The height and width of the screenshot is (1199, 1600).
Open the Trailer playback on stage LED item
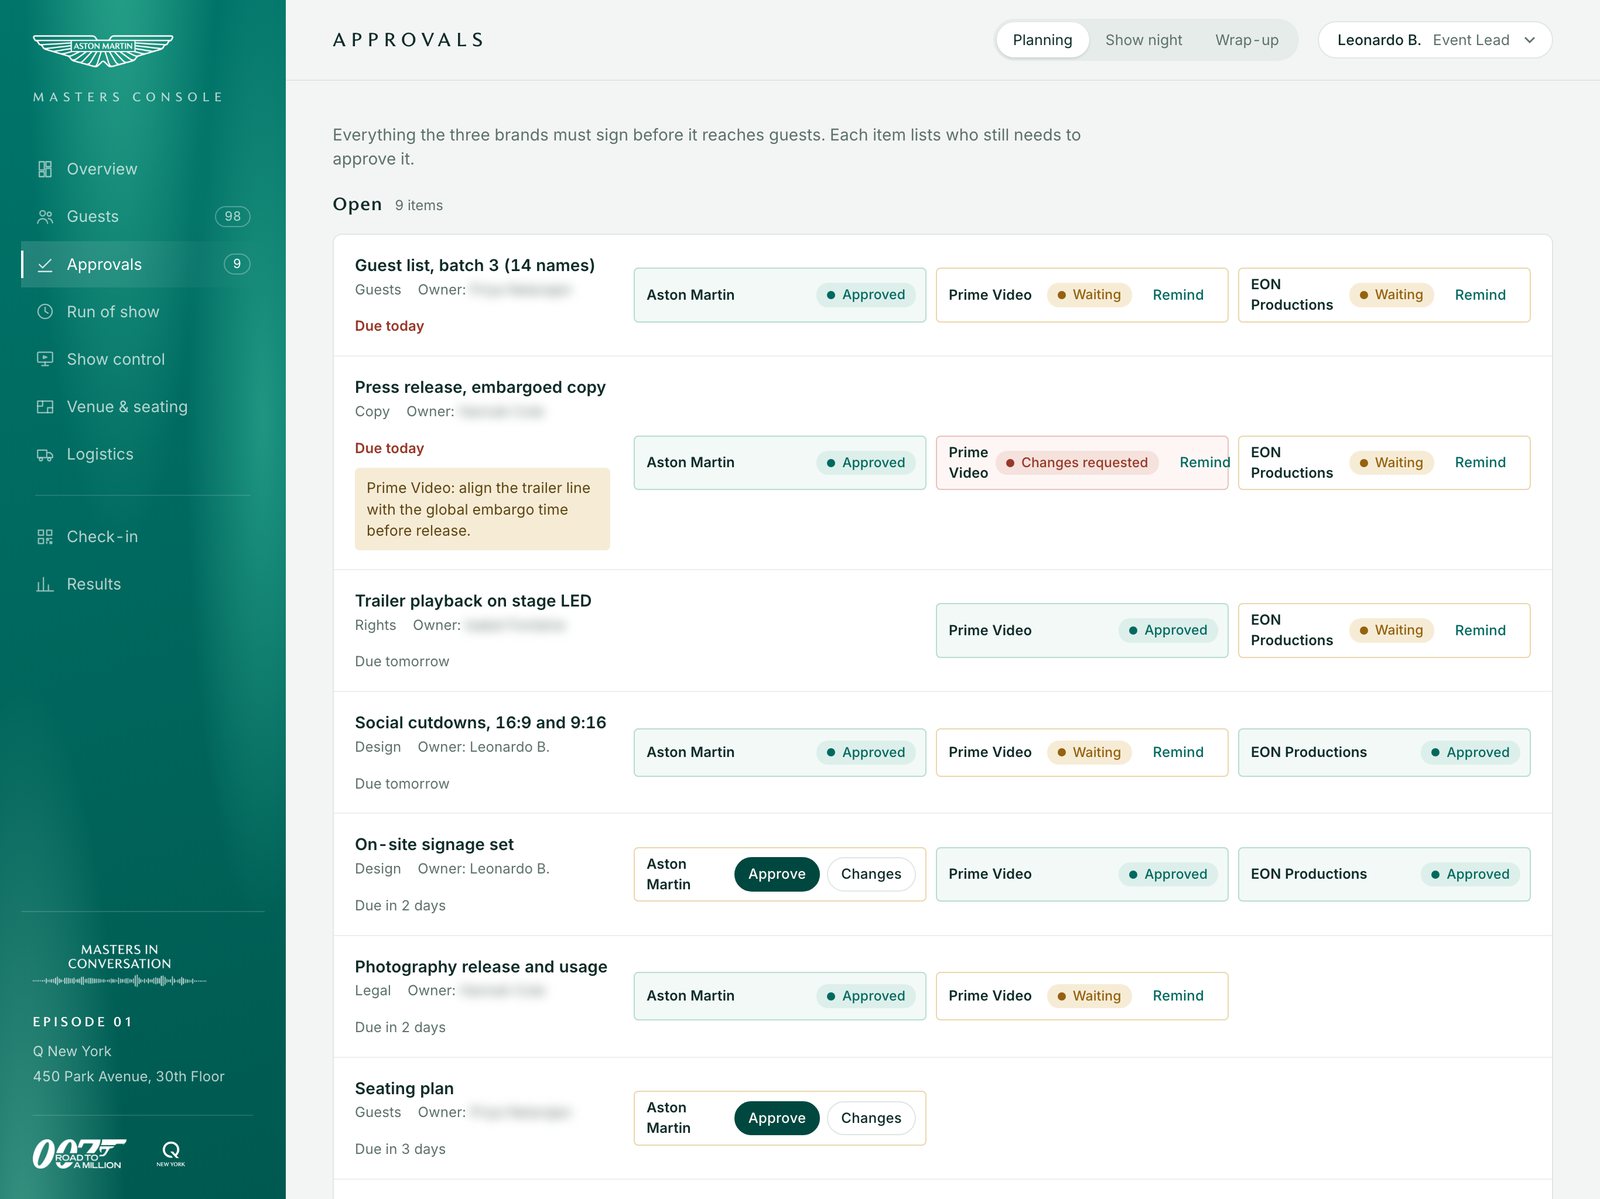pyautogui.click(x=473, y=601)
